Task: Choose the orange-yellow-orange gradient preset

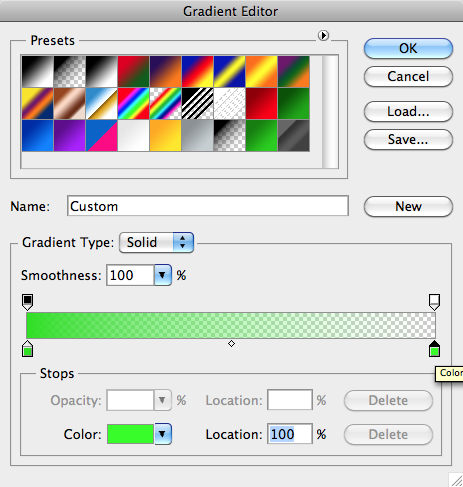Action: (x=261, y=71)
